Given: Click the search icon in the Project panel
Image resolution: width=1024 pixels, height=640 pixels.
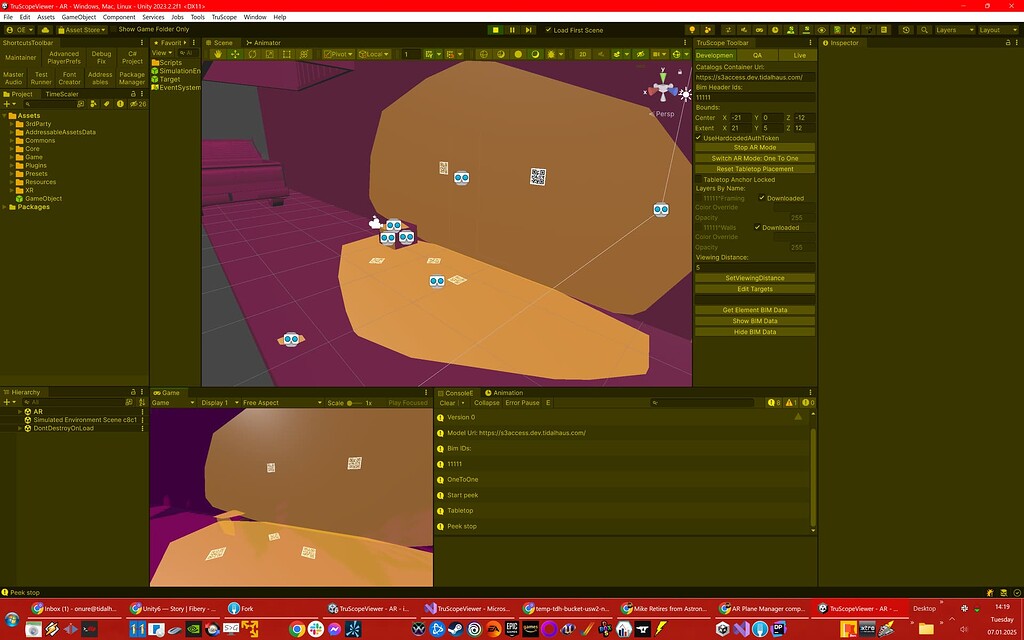Looking at the screenshot, I should tap(26, 104).
